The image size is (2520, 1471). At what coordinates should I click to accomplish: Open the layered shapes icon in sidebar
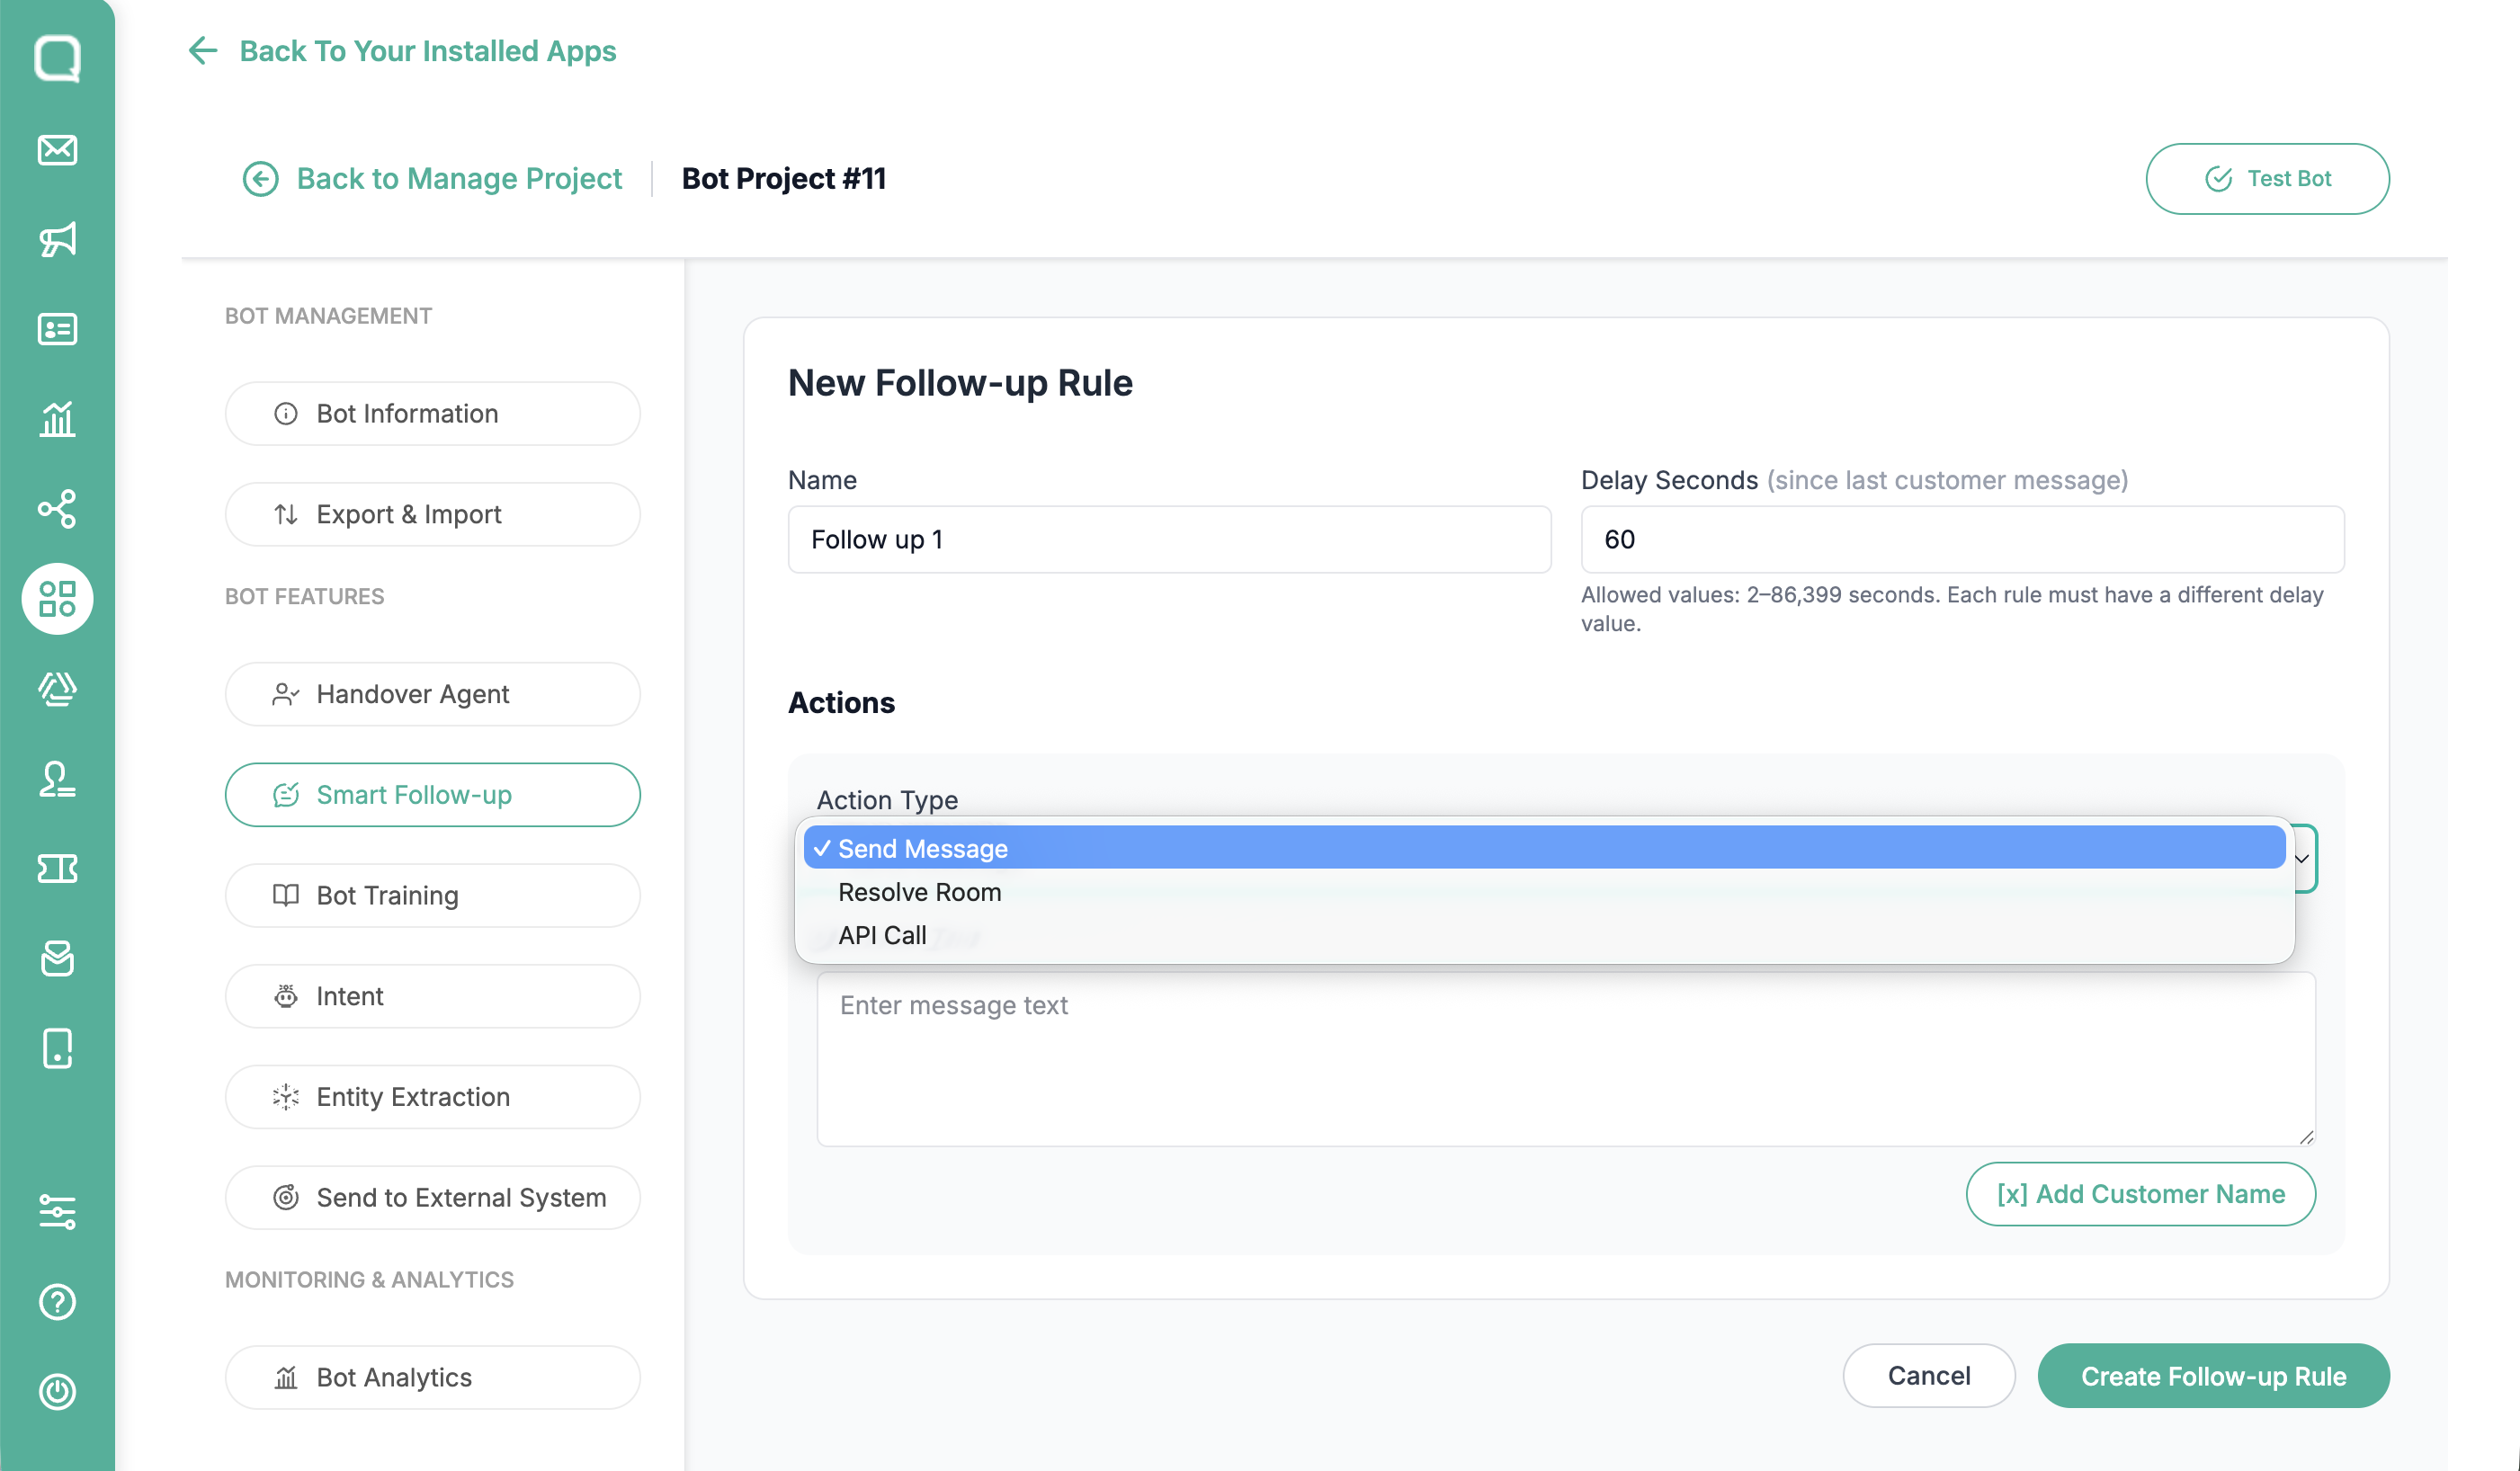(x=57, y=689)
